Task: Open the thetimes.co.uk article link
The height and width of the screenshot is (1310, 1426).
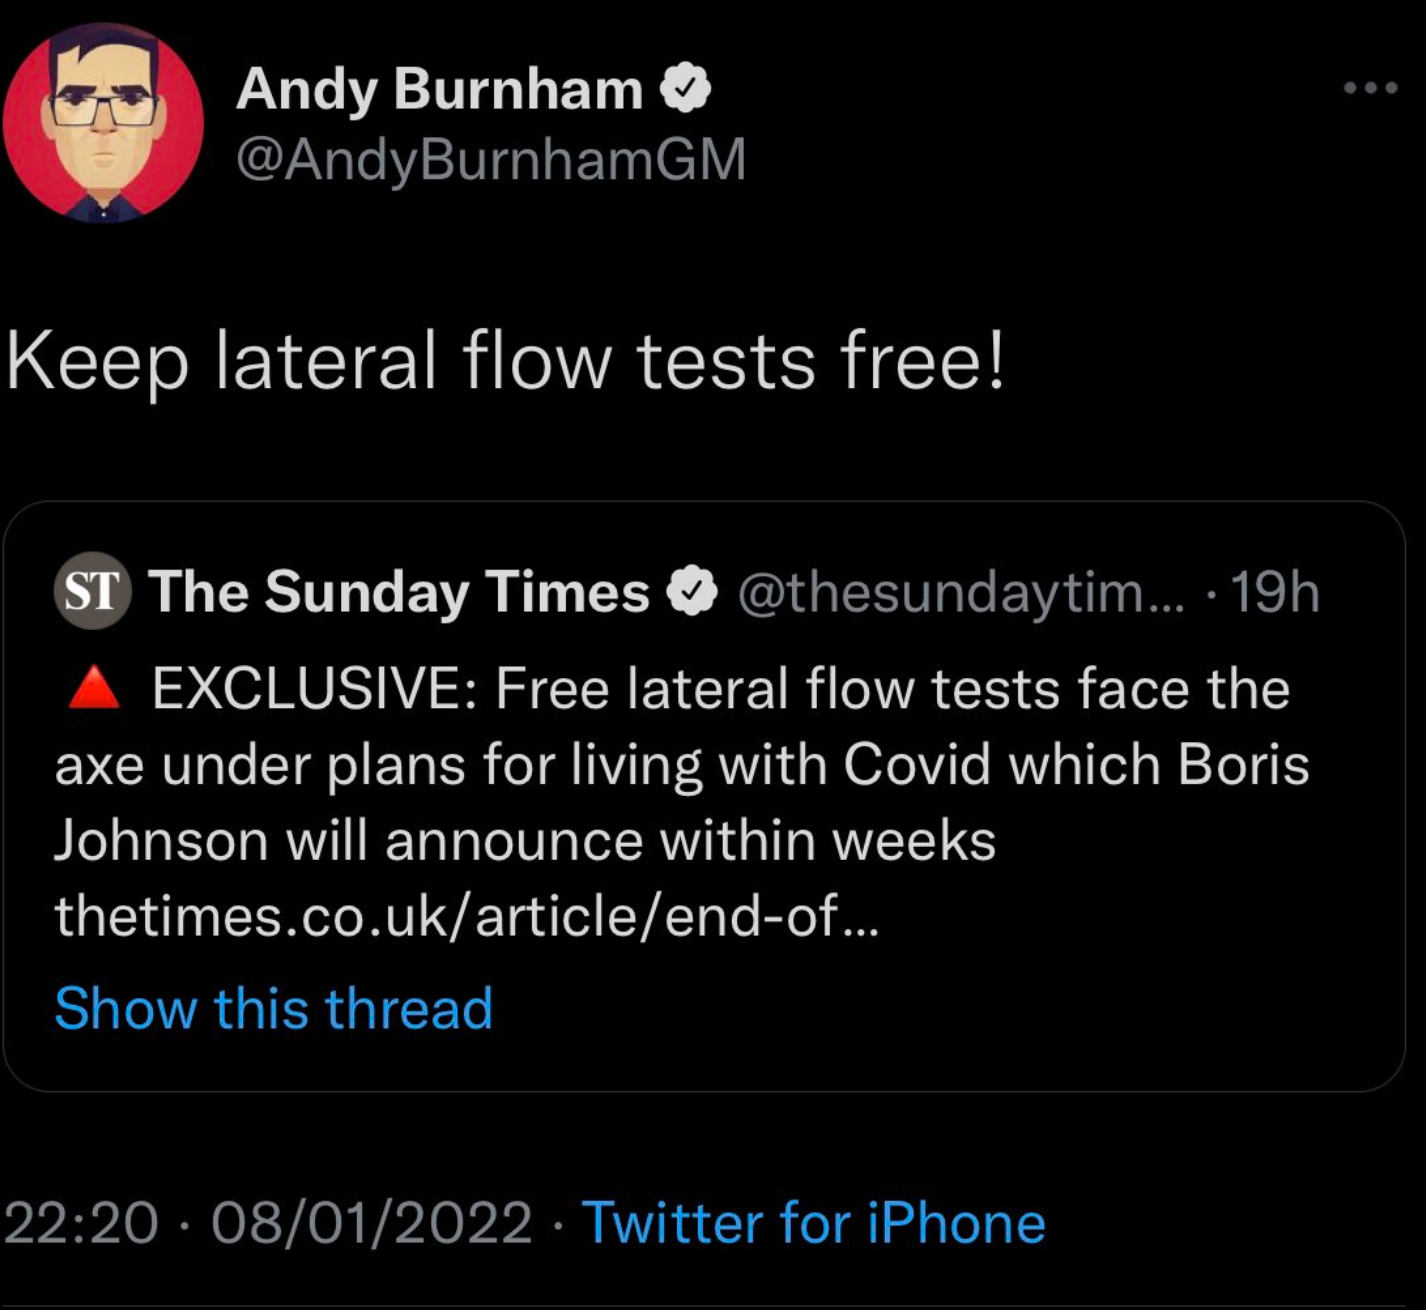Action: pyautogui.click(x=466, y=915)
